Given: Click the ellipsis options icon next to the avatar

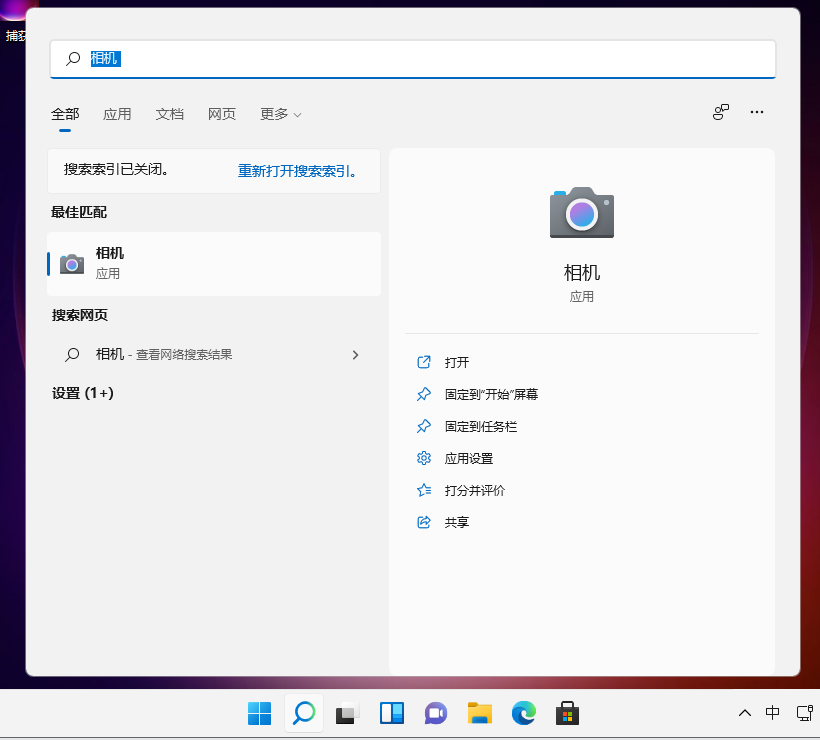Looking at the screenshot, I should (x=757, y=113).
